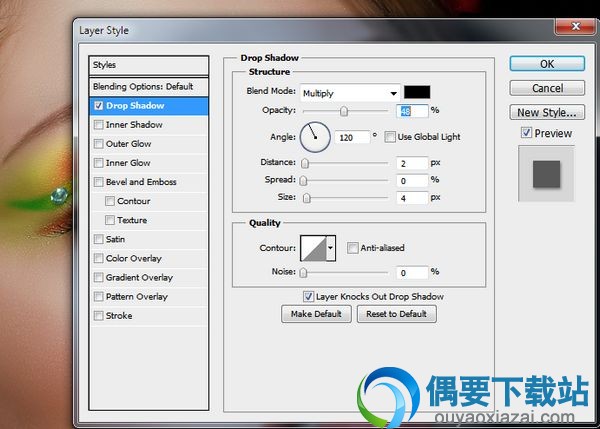Screen dimensions: 600x429
Task: Click the Noise value field
Action: (x=412, y=272)
